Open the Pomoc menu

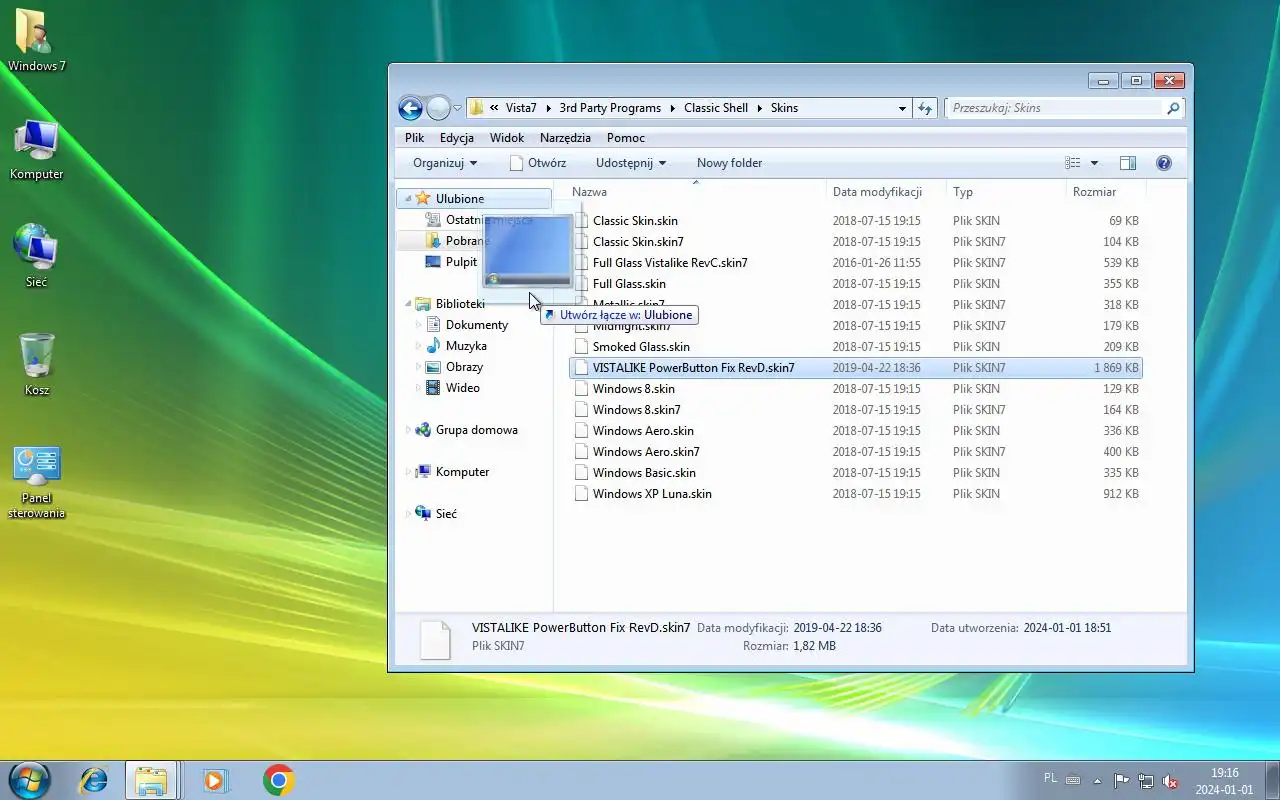click(x=626, y=138)
